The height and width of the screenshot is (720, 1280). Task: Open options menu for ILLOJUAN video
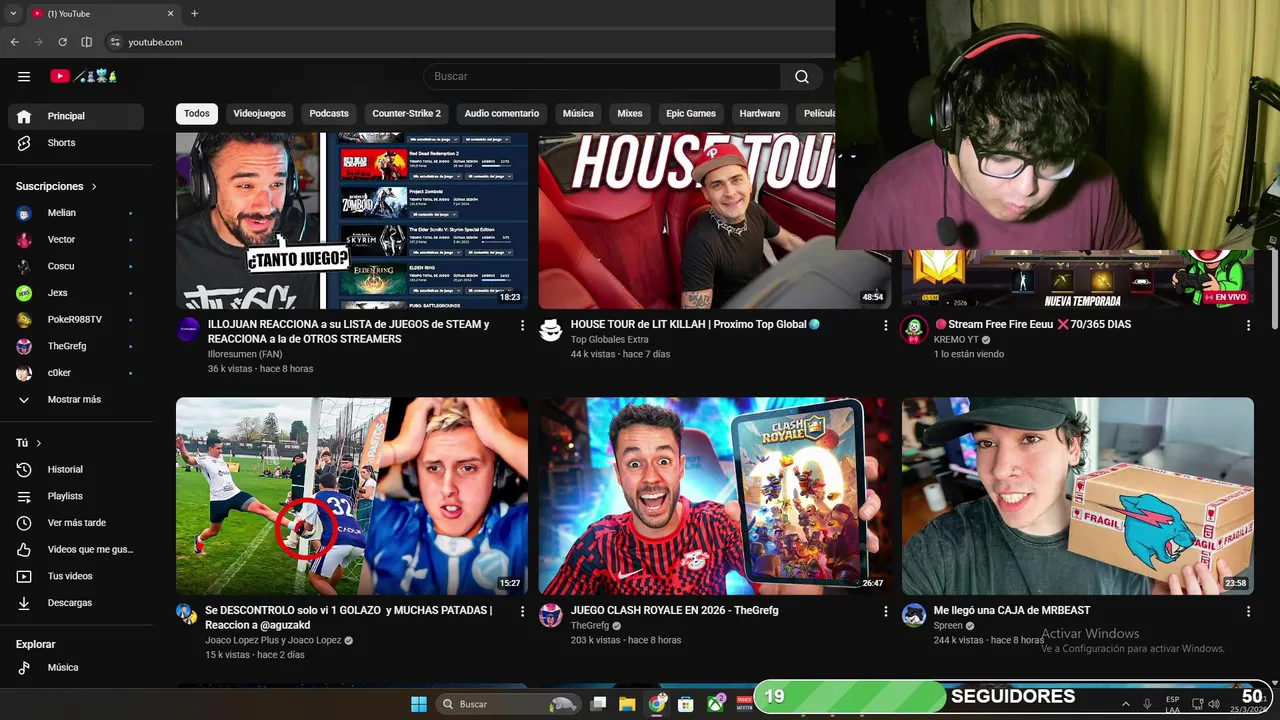pos(522,325)
